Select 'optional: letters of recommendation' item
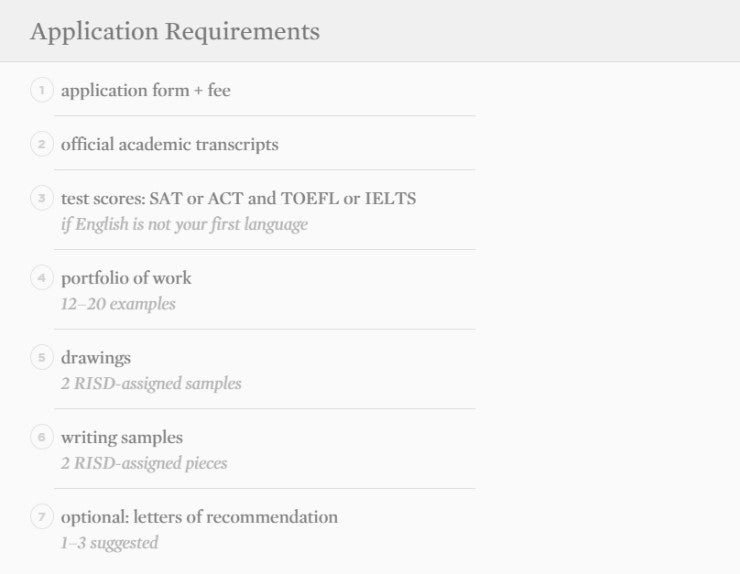This screenshot has height=574, width=740. click(199, 517)
